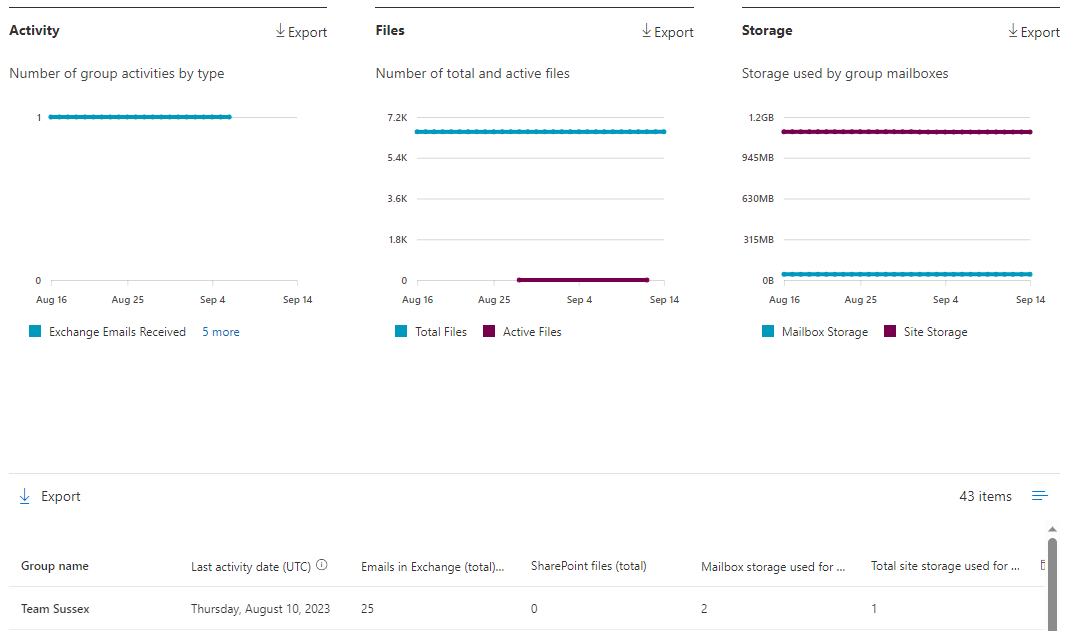Screen dimensions: 1087x631
Task: Select the Total site storage used header
Action: click(x=944, y=565)
